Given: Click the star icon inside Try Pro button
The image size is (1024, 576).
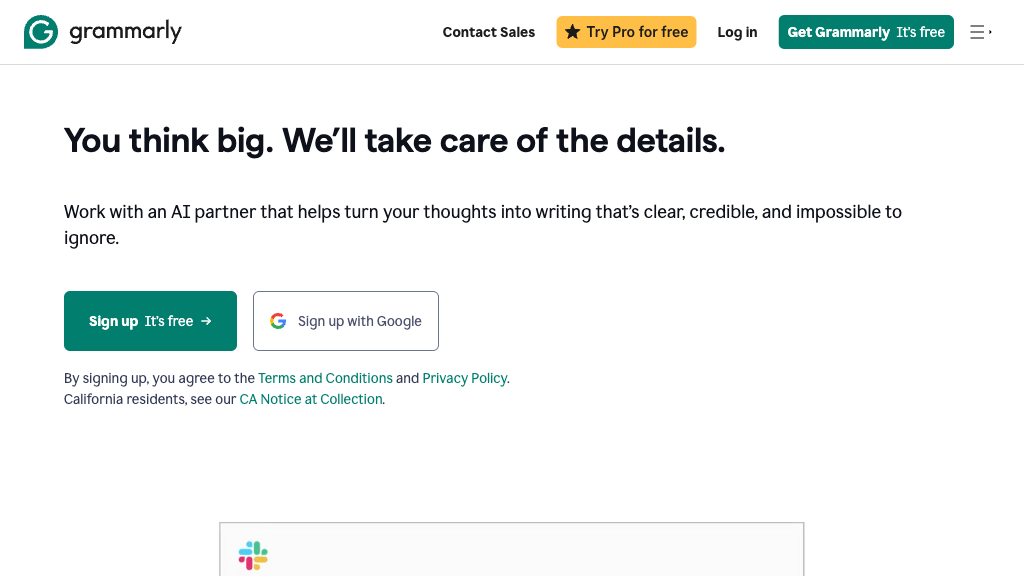Looking at the screenshot, I should pyautogui.click(x=573, y=32).
